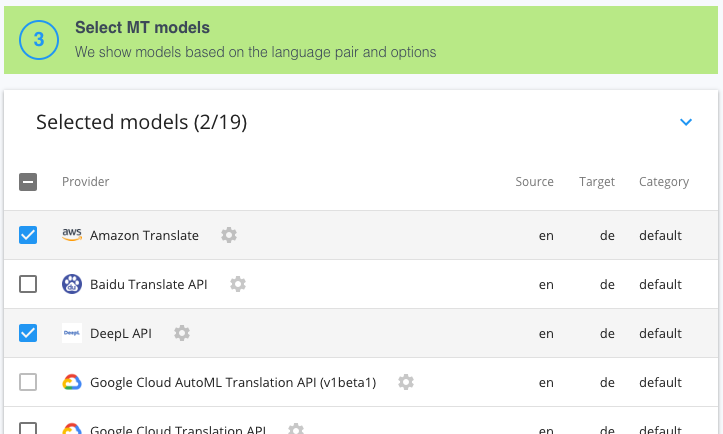Check the Baidu Translate API checkbox
Screen dimensions: 723x434
(x=28, y=284)
